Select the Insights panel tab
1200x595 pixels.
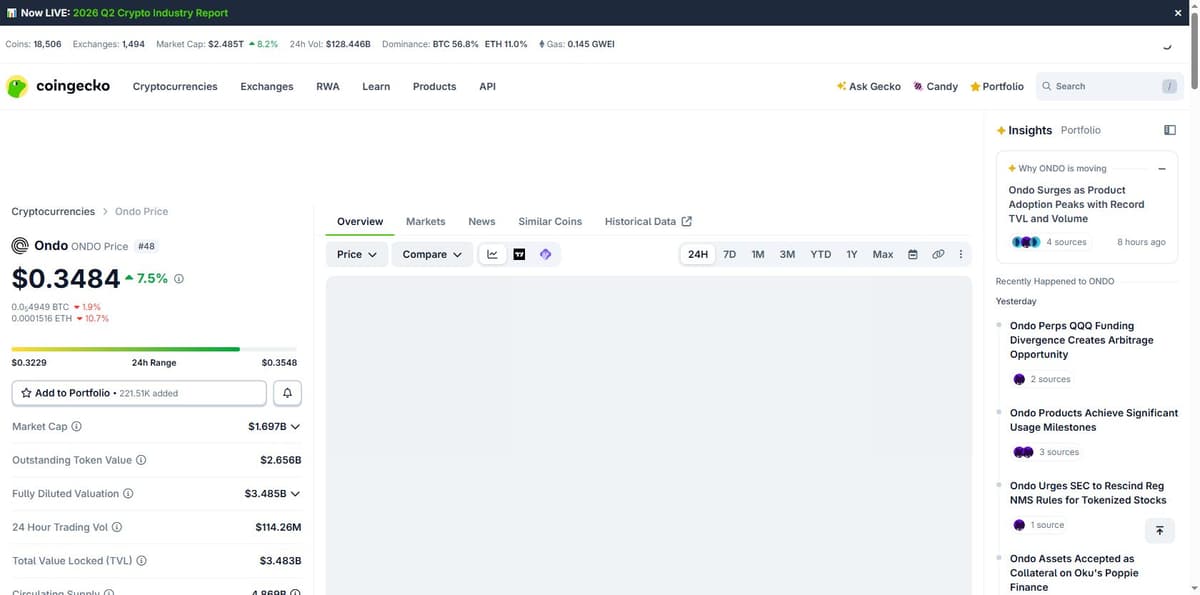(x=1024, y=130)
